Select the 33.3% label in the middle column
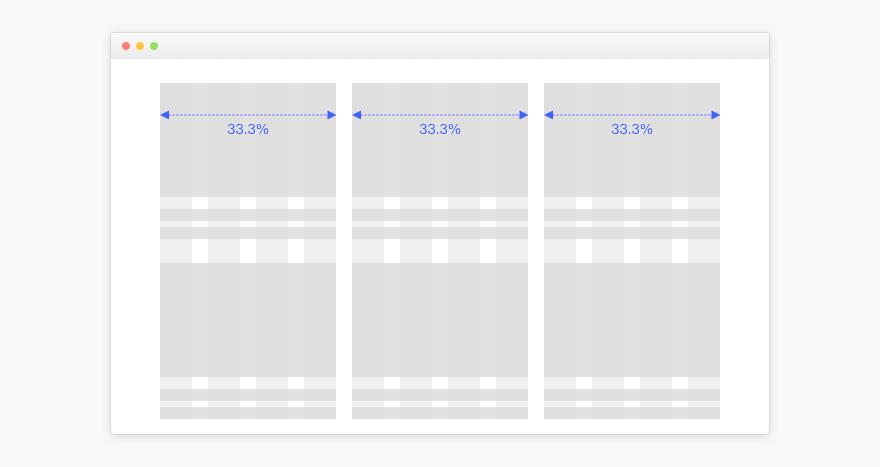 coord(440,129)
